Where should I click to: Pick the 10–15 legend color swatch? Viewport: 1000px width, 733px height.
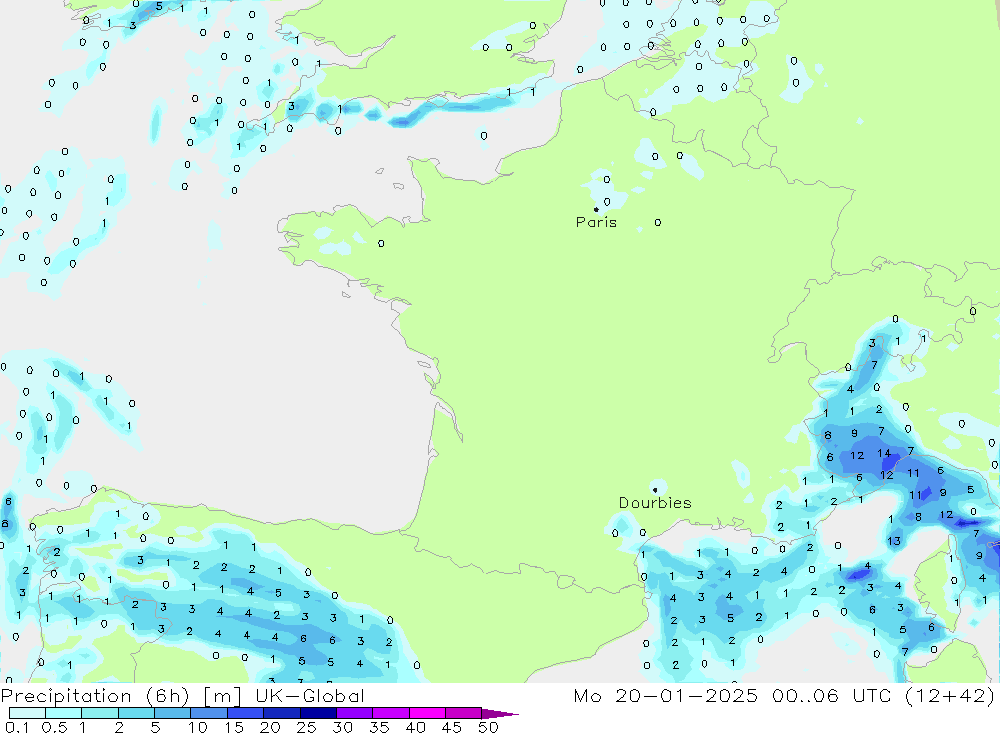tap(209, 713)
